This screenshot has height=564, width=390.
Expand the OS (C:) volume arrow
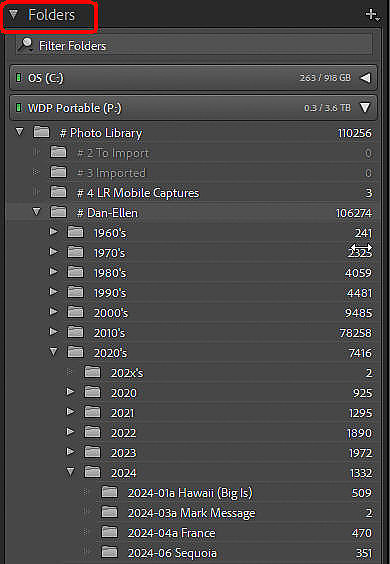pos(366,78)
